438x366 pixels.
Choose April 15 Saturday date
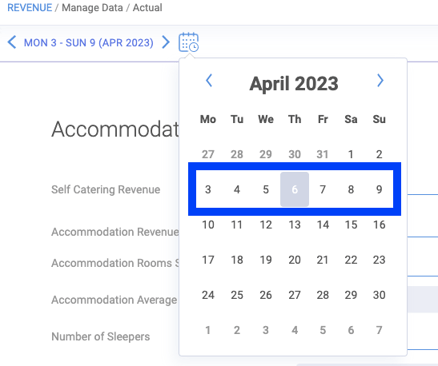pos(351,225)
